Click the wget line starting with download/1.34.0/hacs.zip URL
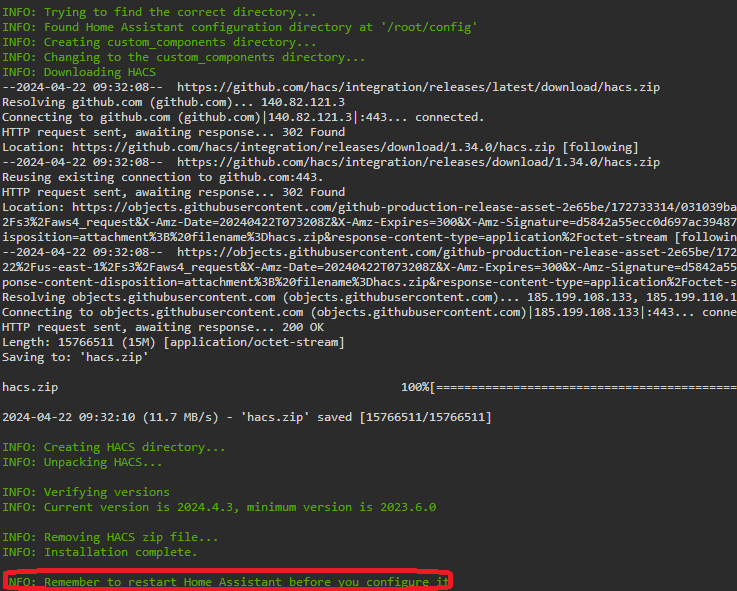The height and width of the screenshot is (591, 737). (x=331, y=163)
